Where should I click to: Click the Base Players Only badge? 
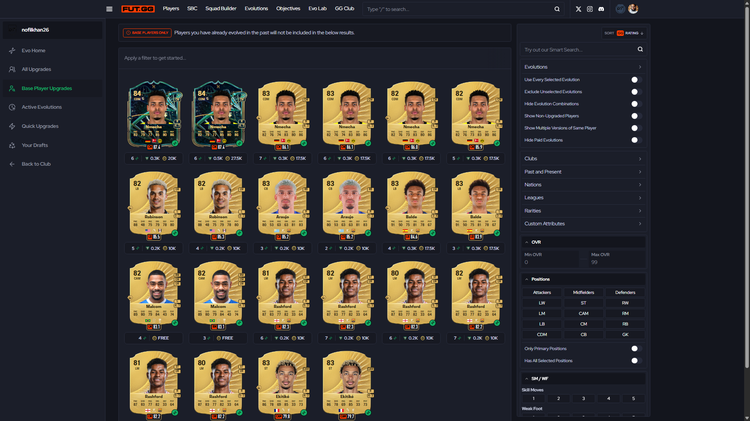[147, 33]
